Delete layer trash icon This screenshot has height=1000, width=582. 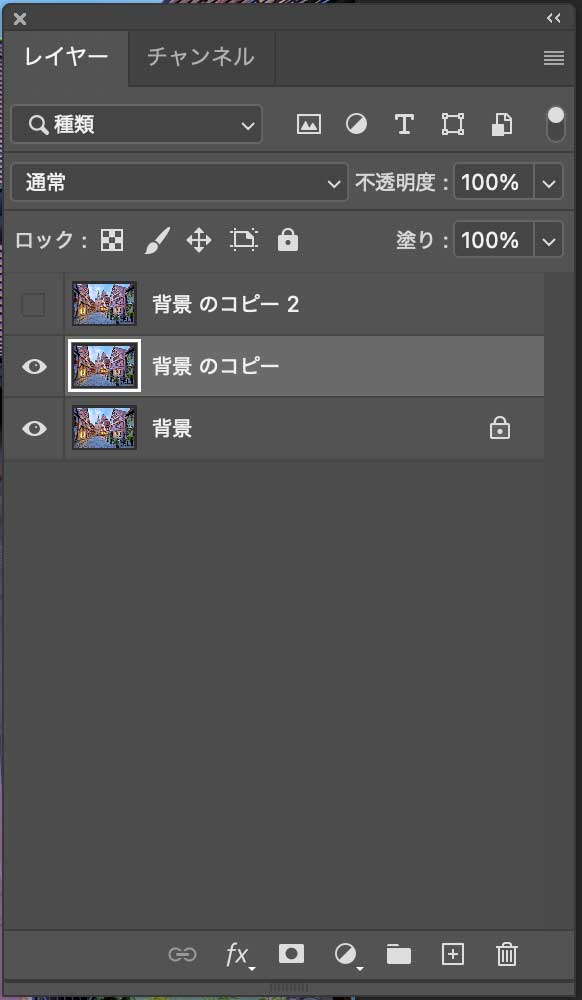pyautogui.click(x=507, y=954)
